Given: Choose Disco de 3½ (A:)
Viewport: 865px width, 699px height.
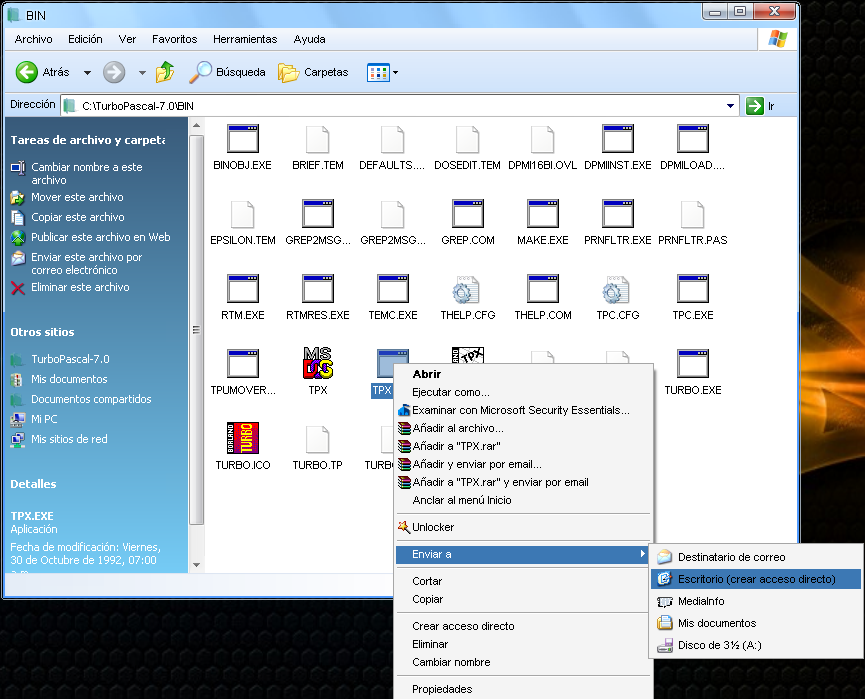Looking at the screenshot, I should (756, 645).
